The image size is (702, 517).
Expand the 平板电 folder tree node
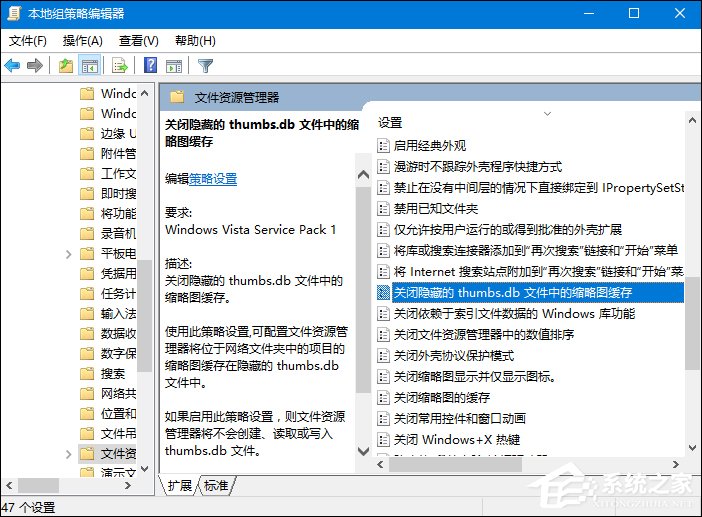click(x=68, y=254)
